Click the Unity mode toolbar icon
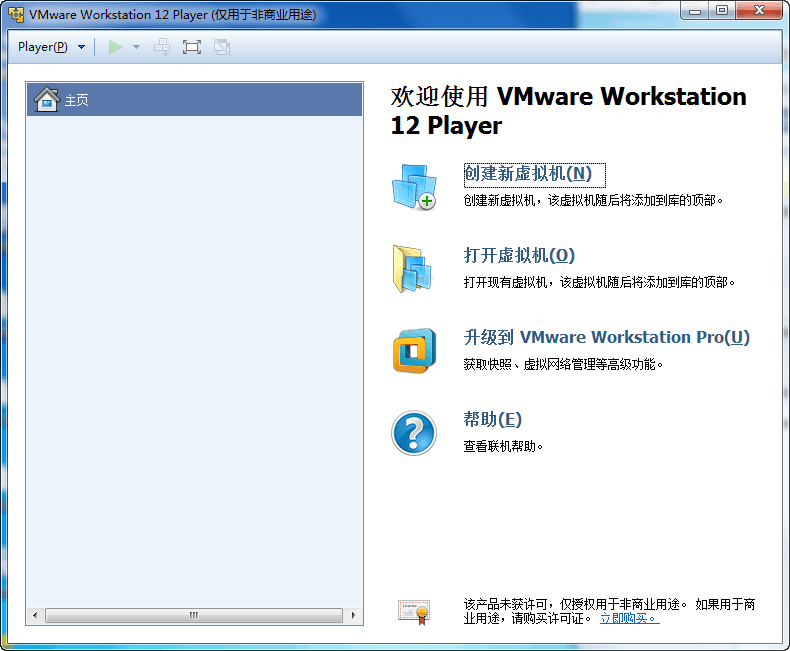The width and height of the screenshot is (790, 651). (x=222, y=47)
